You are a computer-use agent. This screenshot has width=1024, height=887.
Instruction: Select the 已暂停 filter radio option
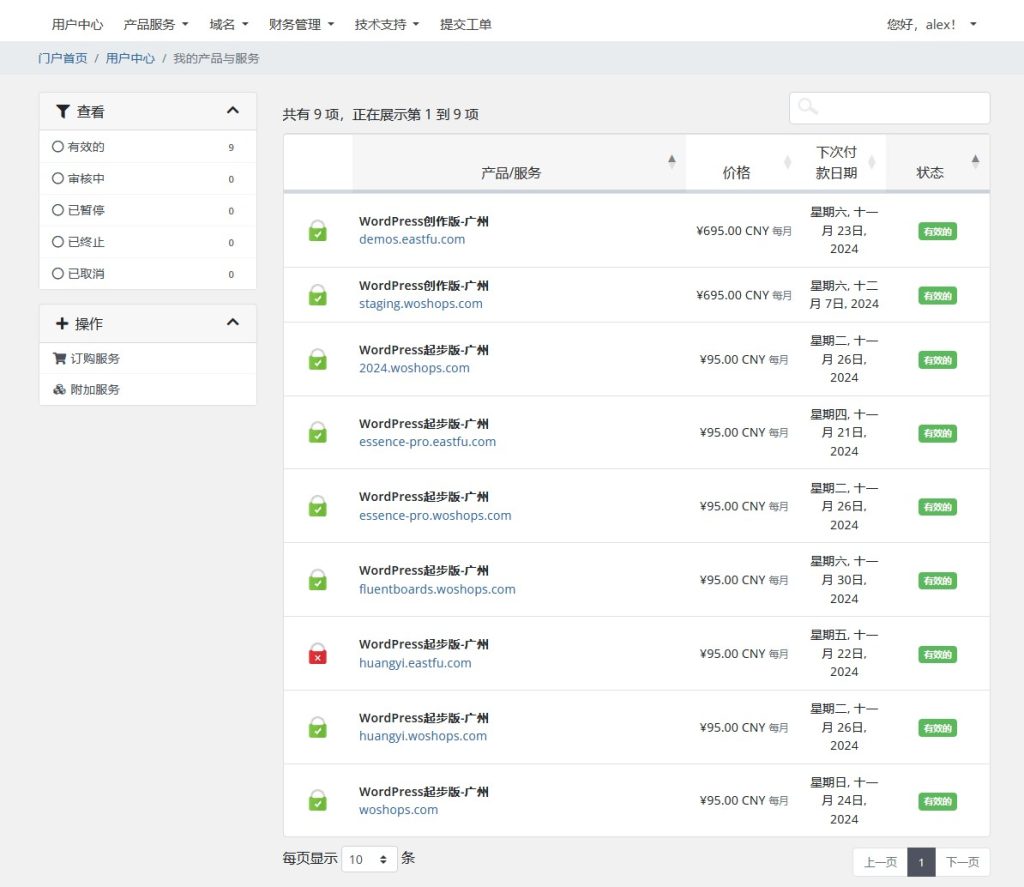(x=58, y=211)
